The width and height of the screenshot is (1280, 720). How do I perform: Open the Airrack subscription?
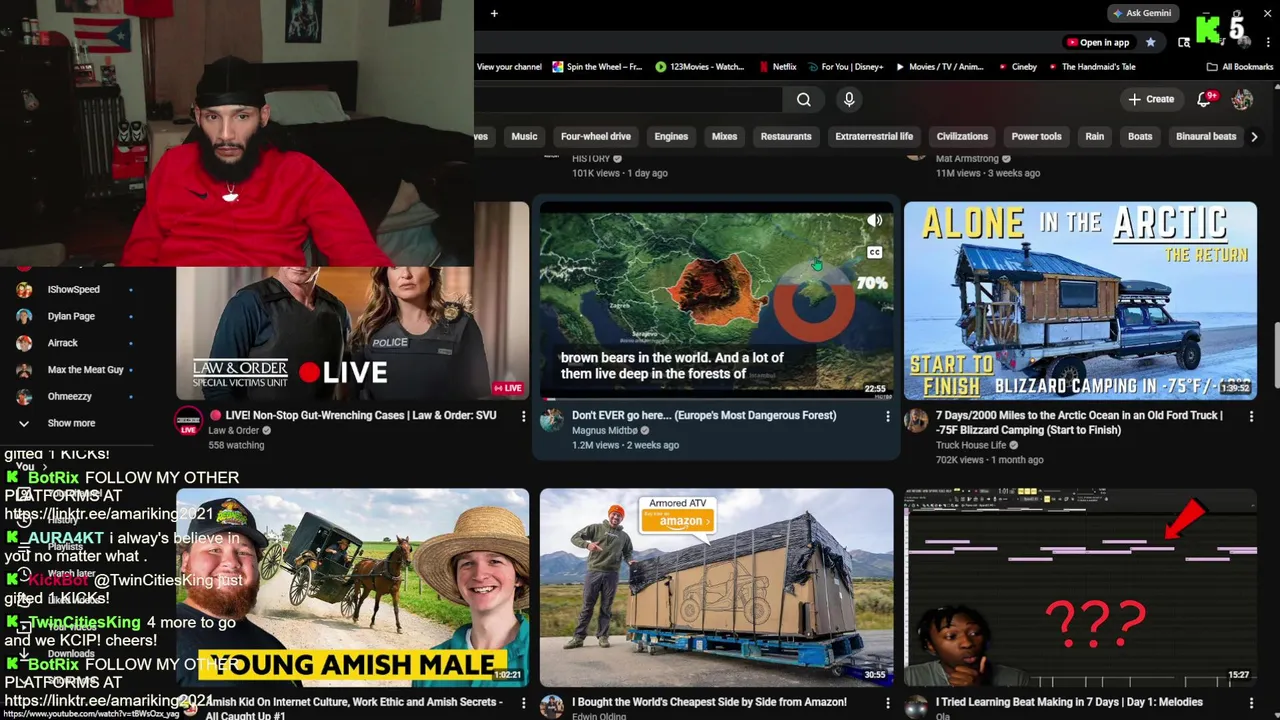(62, 343)
